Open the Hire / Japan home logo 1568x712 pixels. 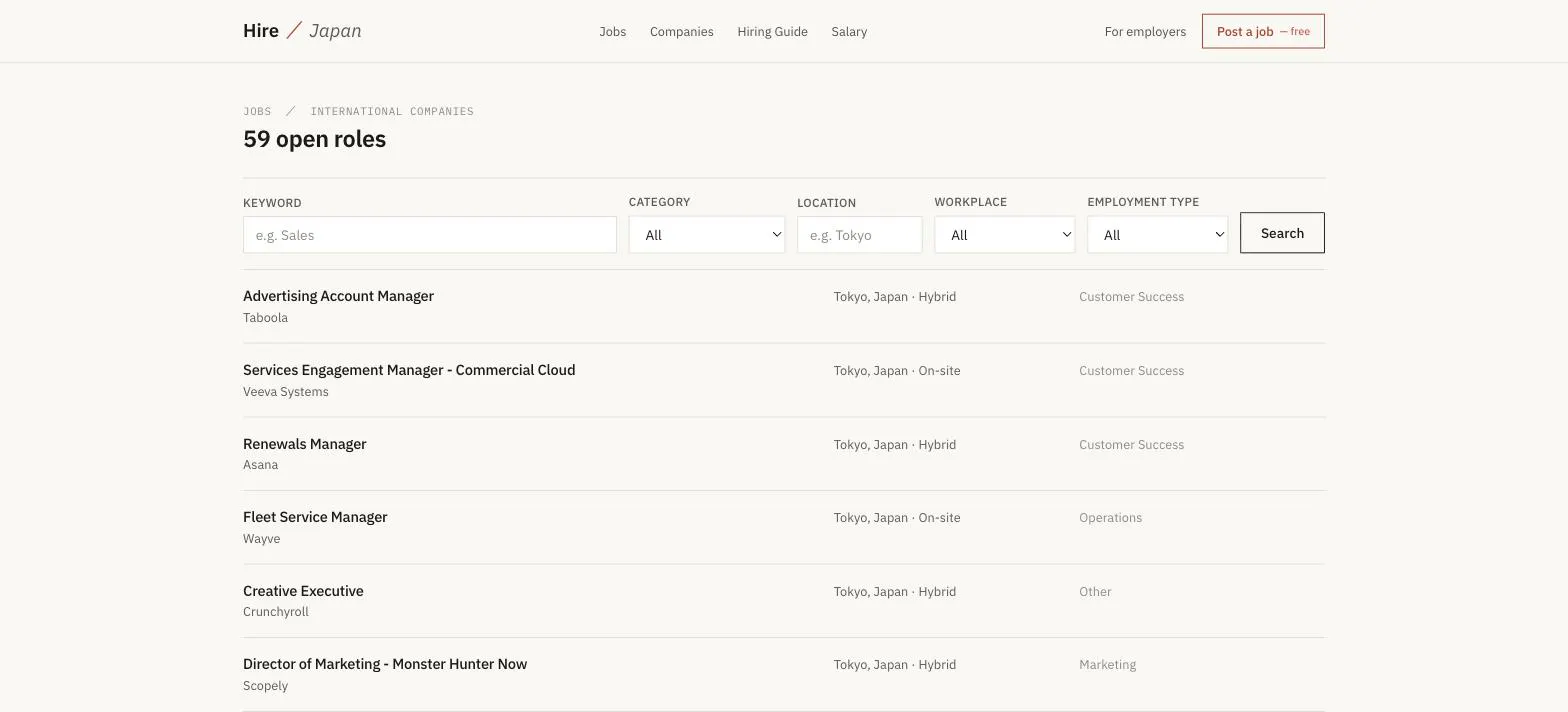tap(302, 31)
